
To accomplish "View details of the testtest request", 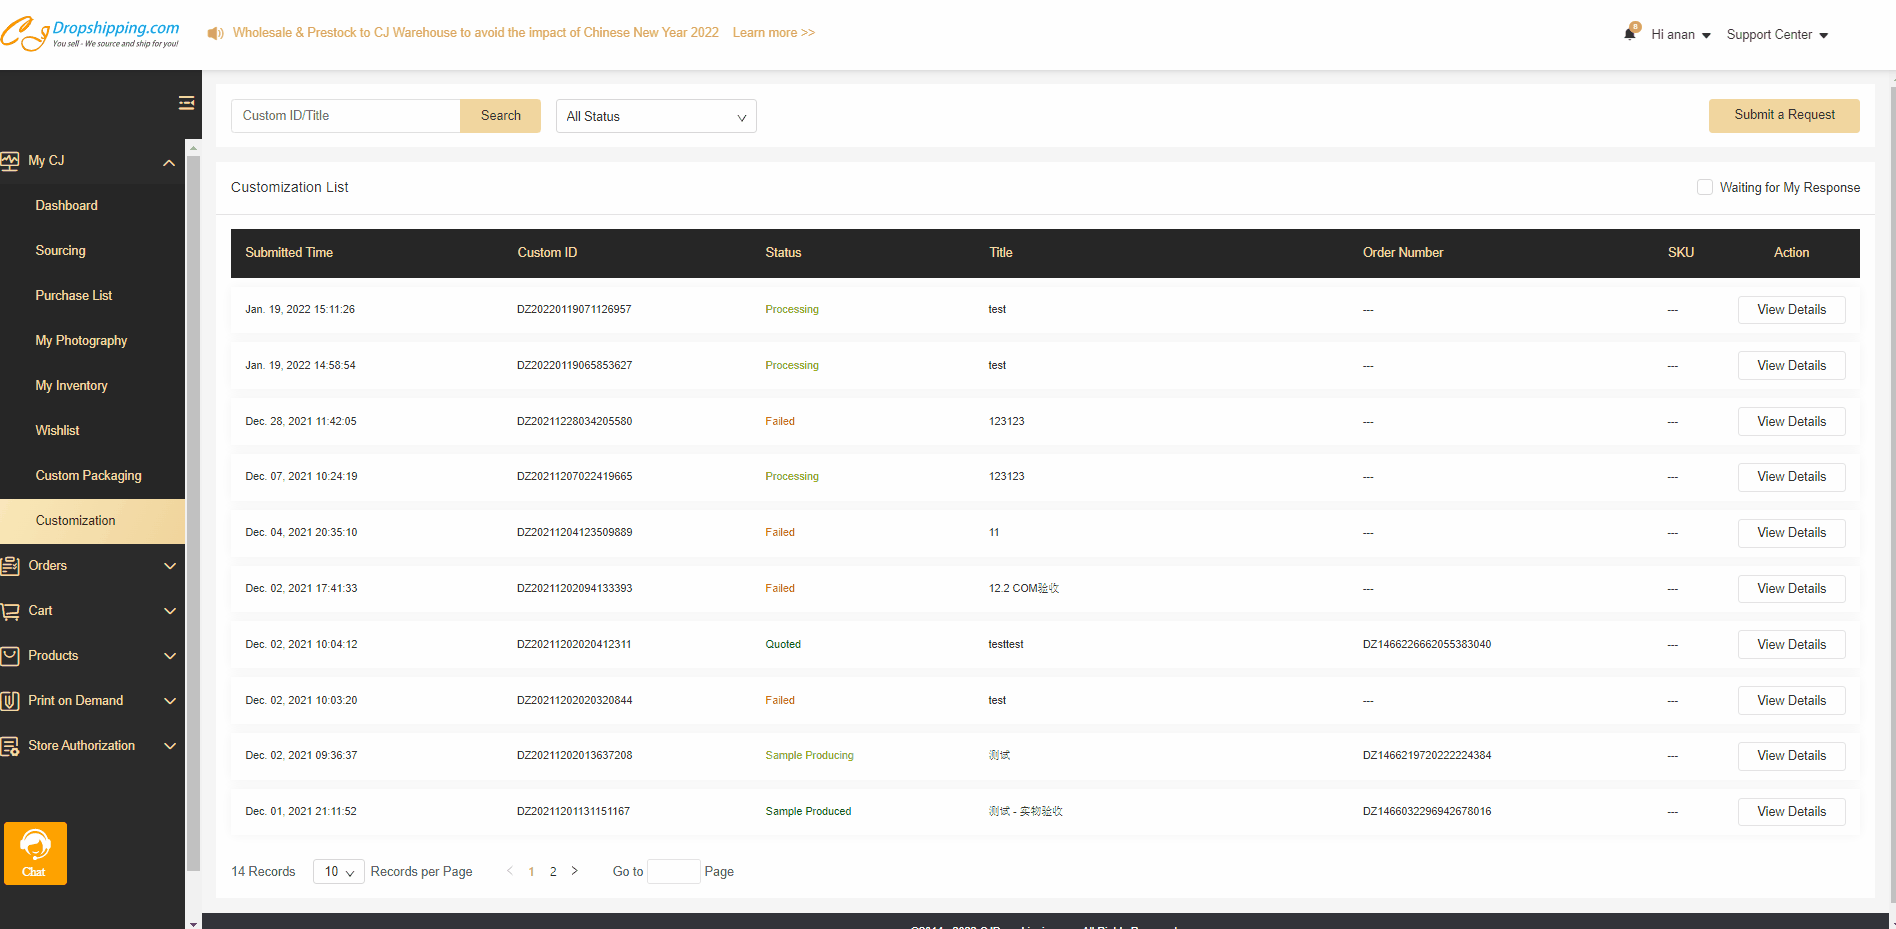I will tap(1791, 645).
